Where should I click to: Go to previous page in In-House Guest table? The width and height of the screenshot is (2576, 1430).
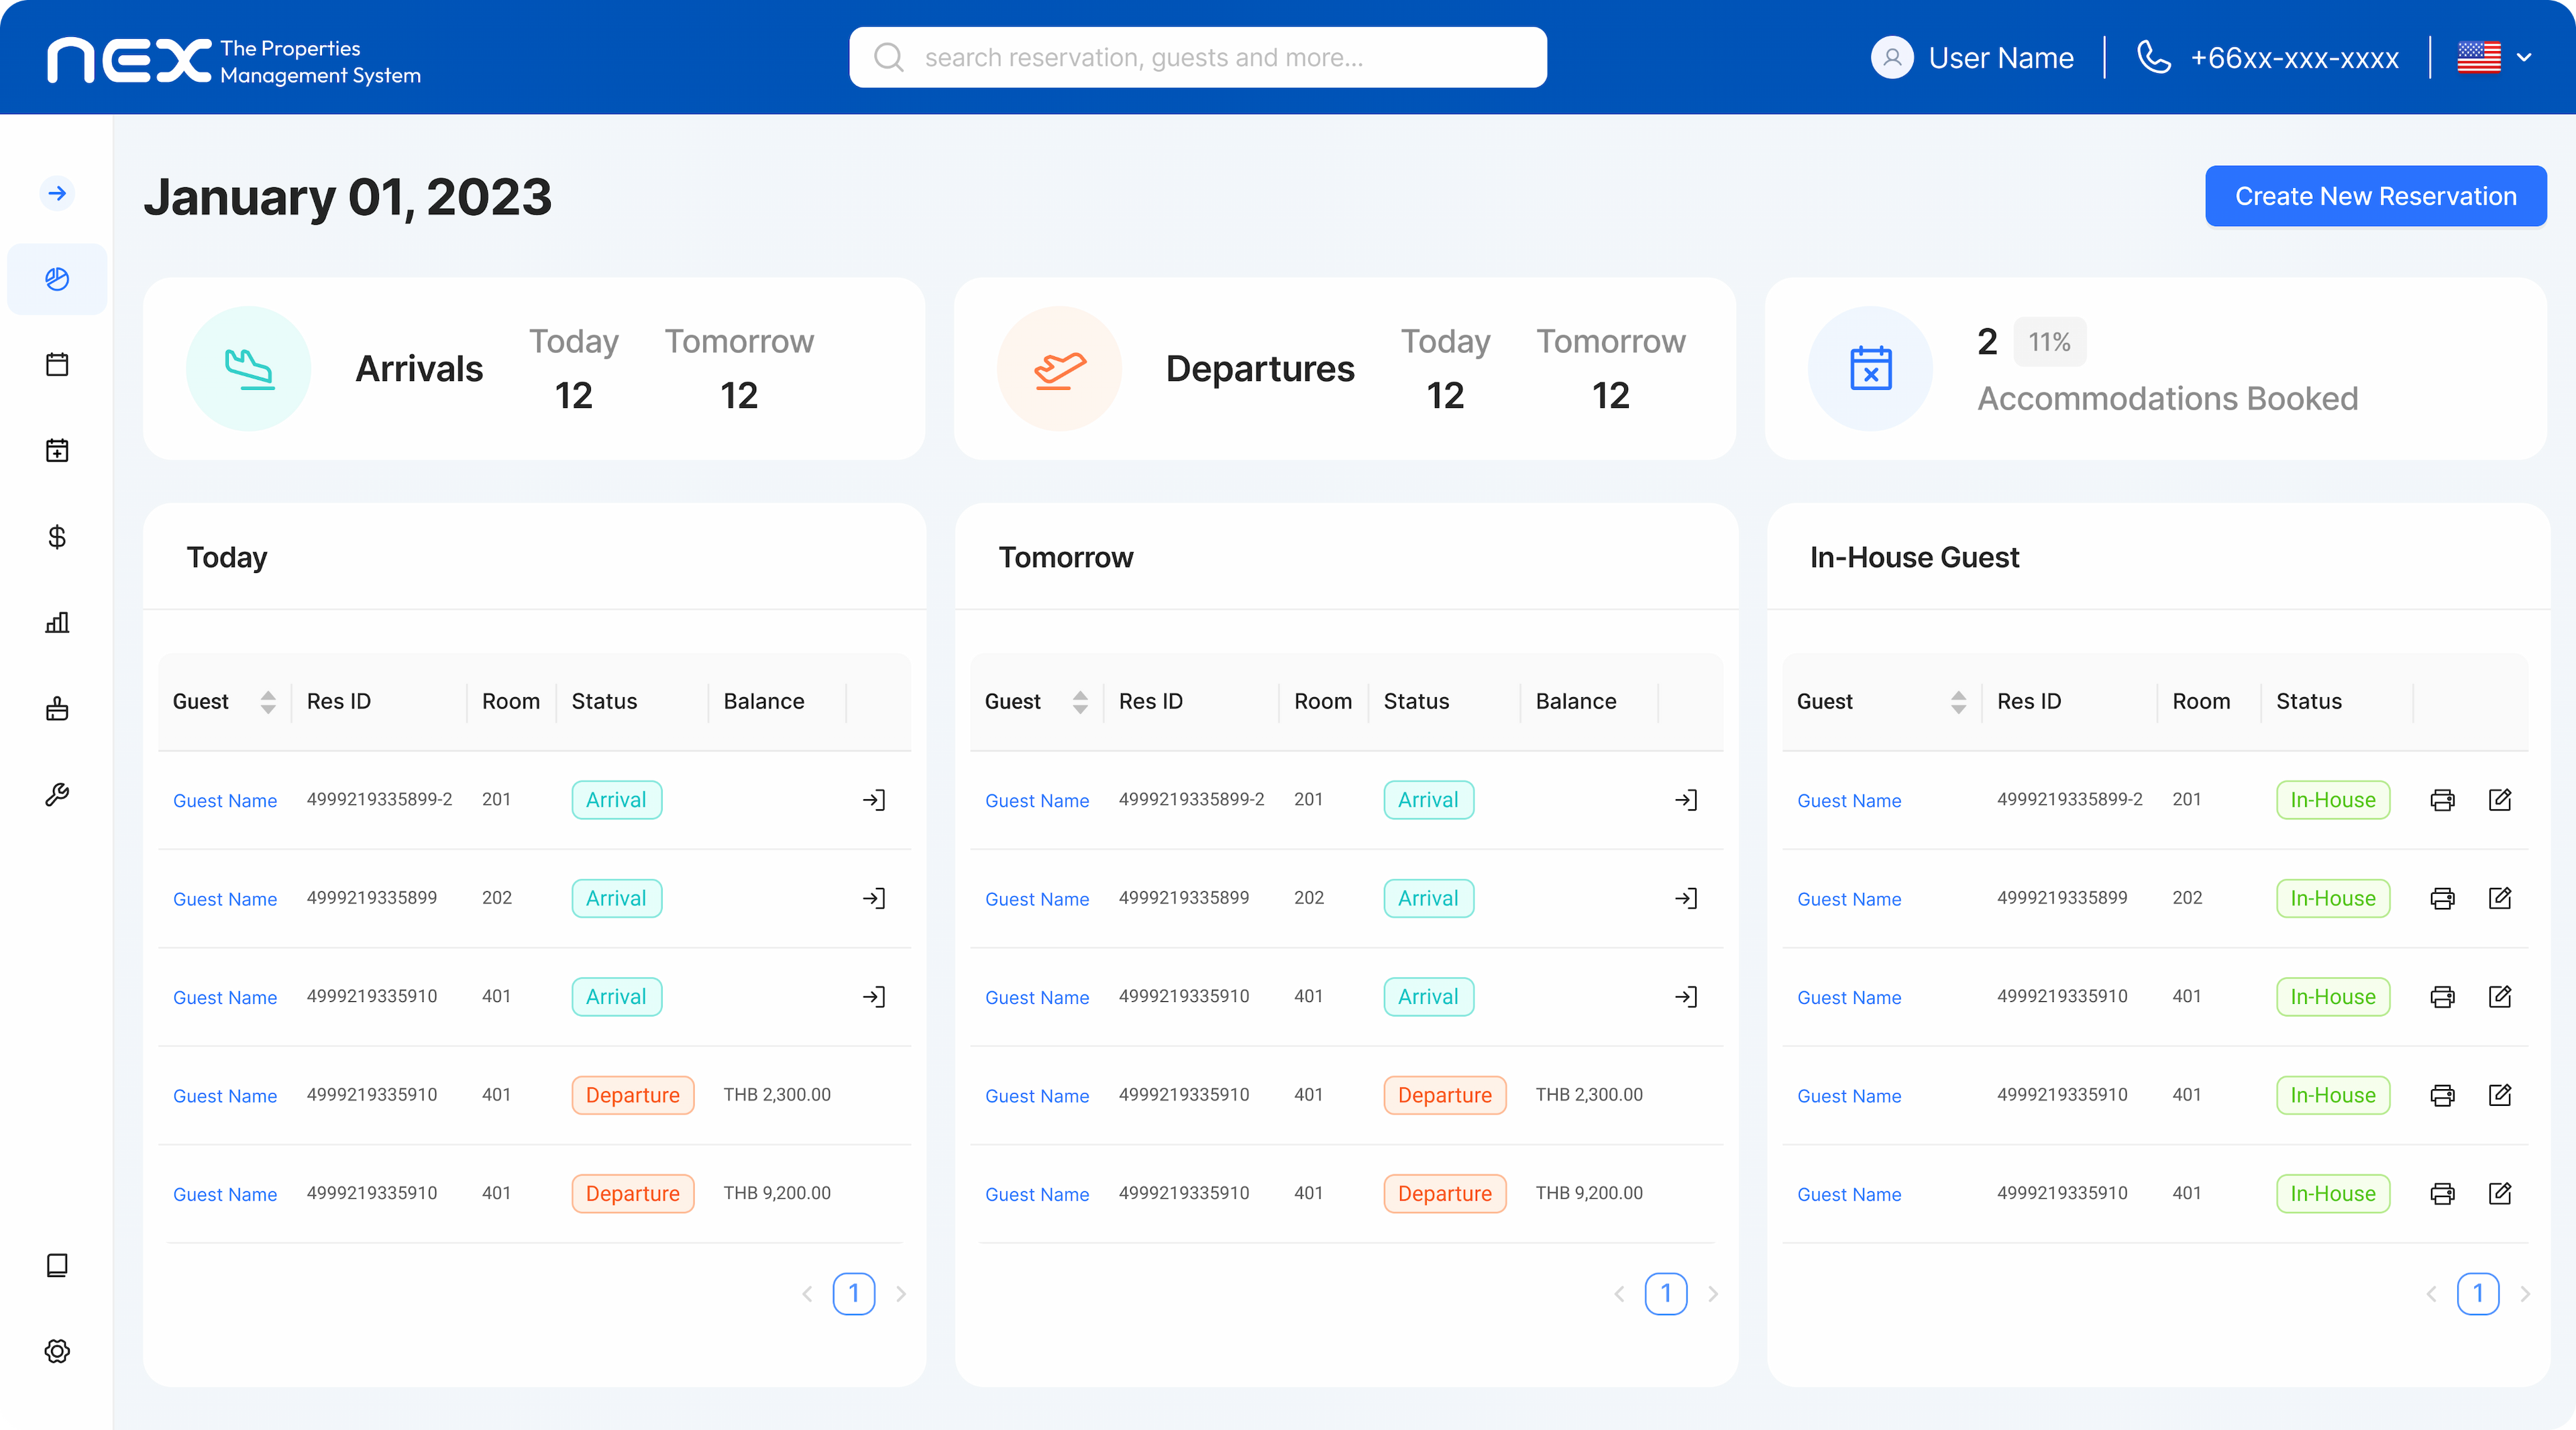[x=2431, y=1294]
